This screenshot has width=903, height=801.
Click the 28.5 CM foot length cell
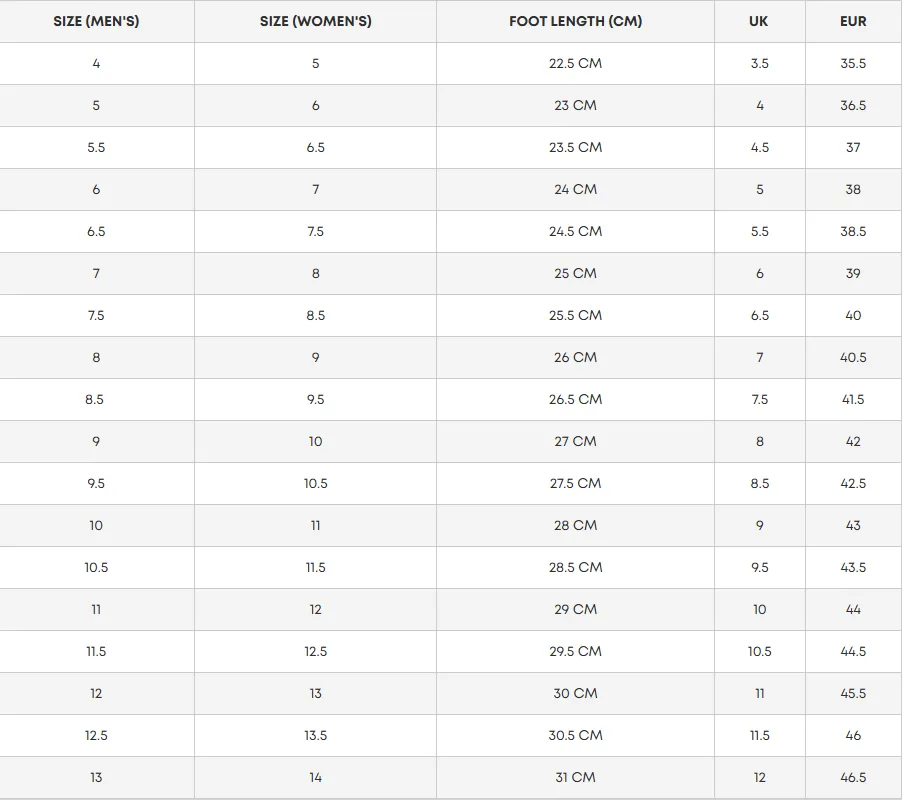pyautogui.click(x=575, y=568)
